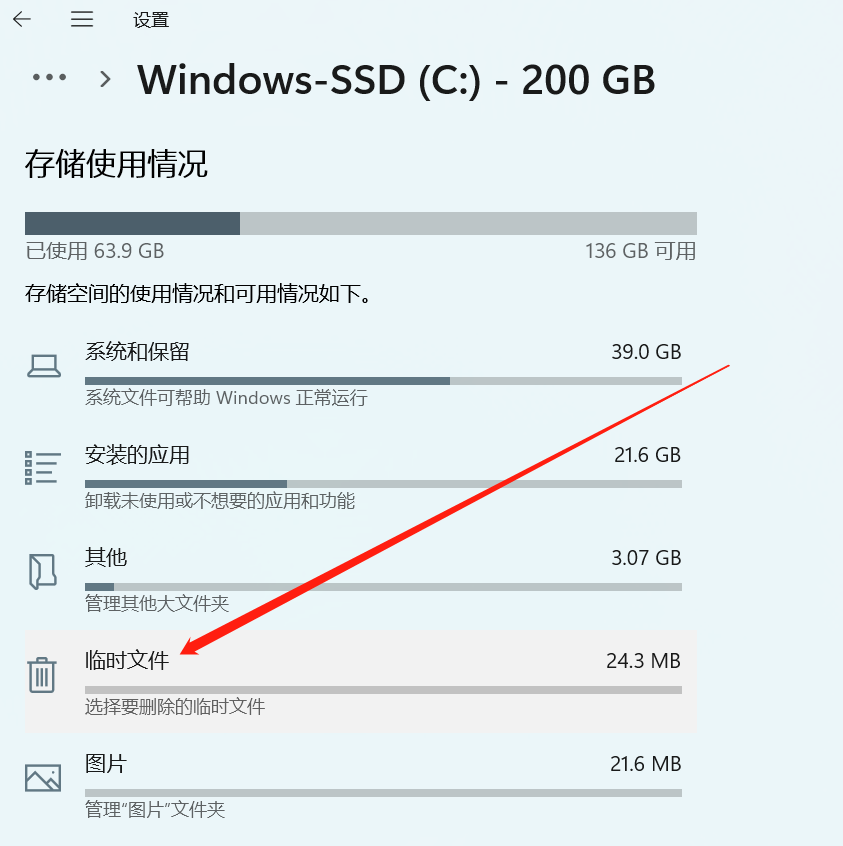Image resolution: width=843 pixels, height=846 pixels.
Task: Click 卸载未使用或不想要的应用和功能 description
Action: pos(220,501)
